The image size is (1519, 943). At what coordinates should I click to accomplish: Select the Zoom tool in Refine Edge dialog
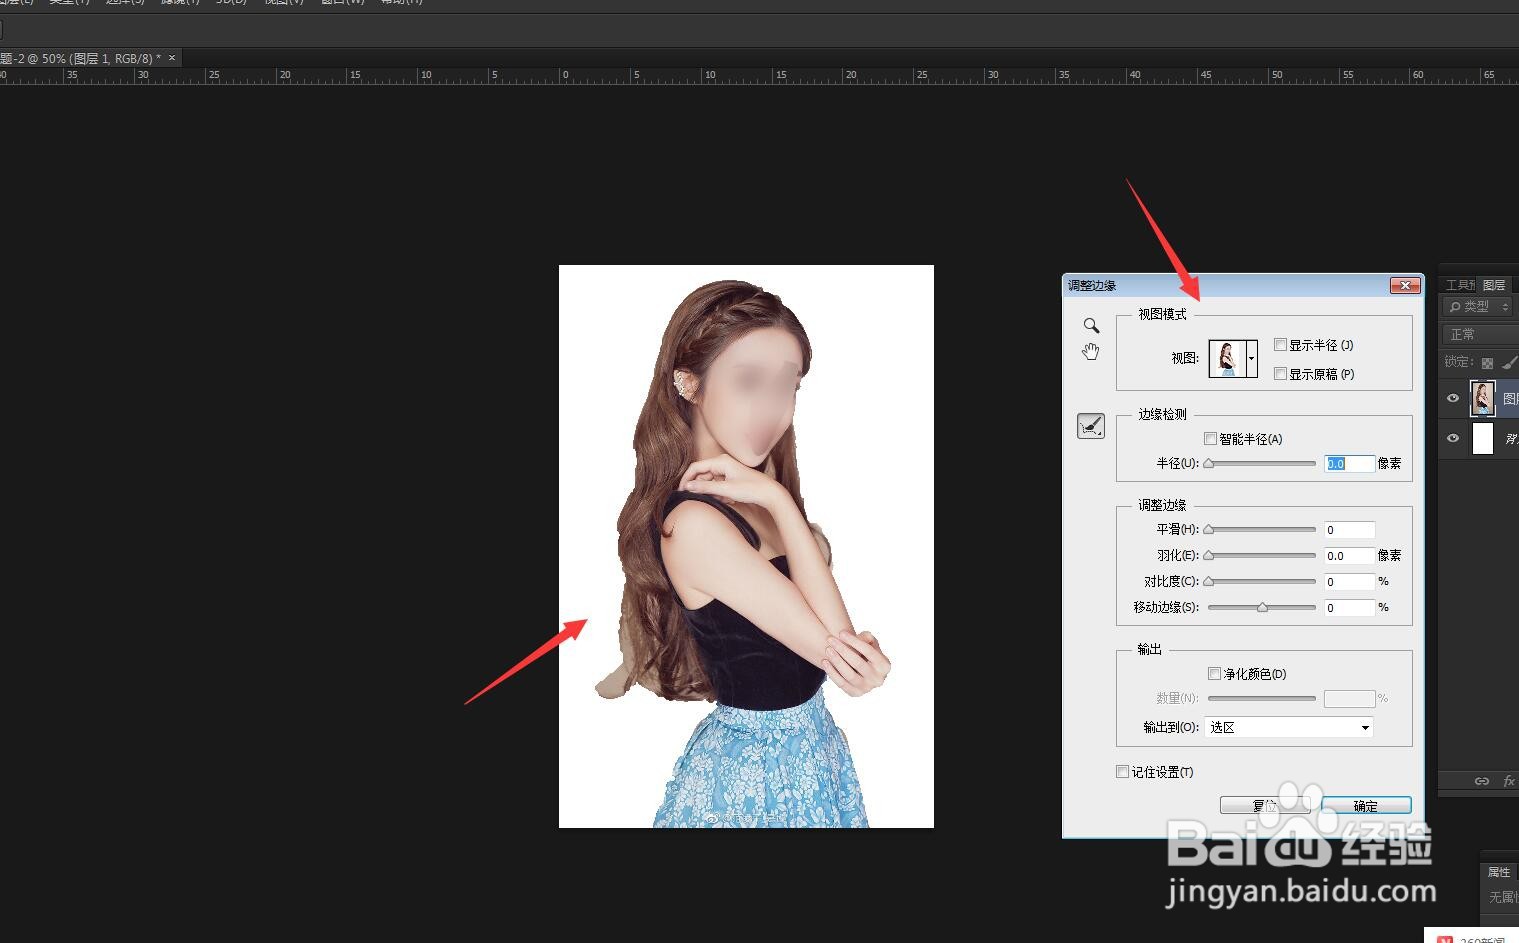coord(1091,325)
